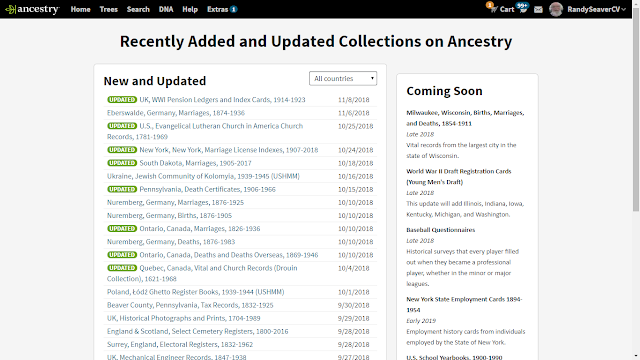This screenshot has width=640, height=360.
Task: Open England & Scotland, Select Cemetery Registers
Action: pyautogui.click(x=198, y=331)
